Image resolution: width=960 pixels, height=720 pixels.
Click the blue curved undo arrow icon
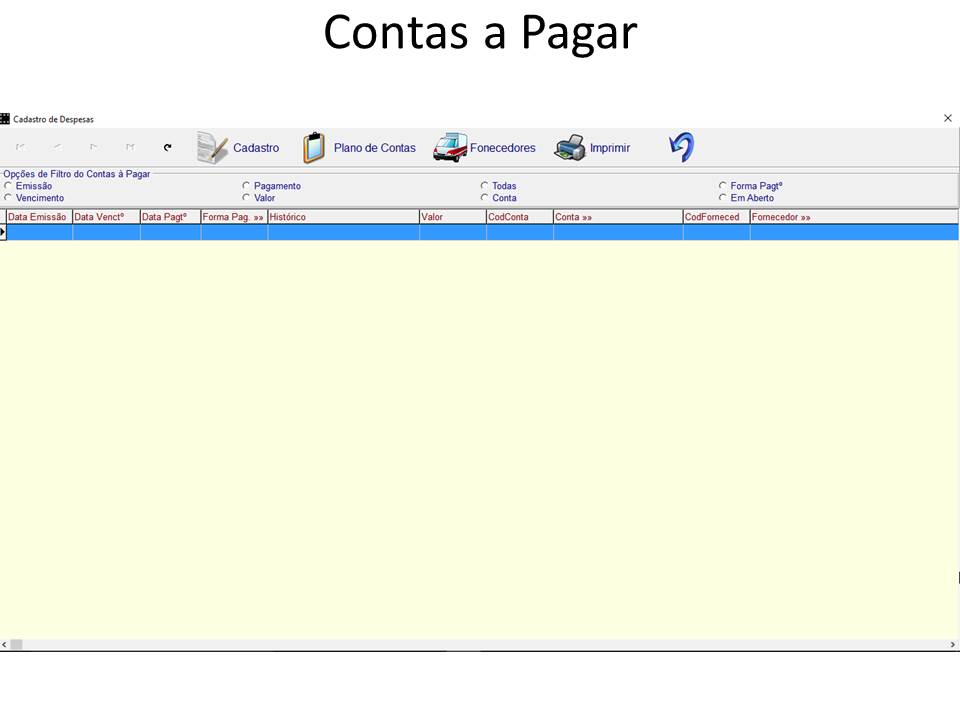680,146
